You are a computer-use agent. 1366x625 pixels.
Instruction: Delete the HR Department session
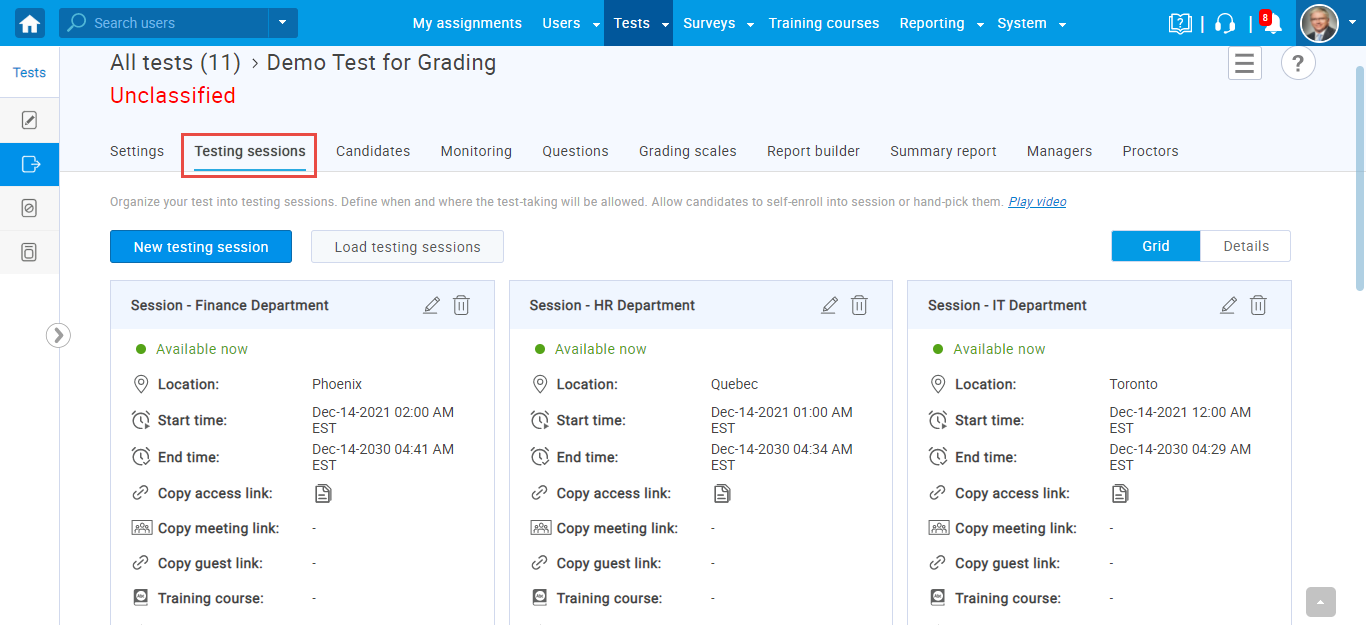click(859, 306)
